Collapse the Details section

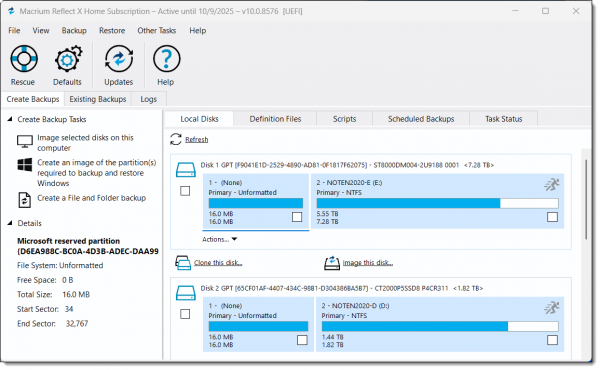click(10, 223)
